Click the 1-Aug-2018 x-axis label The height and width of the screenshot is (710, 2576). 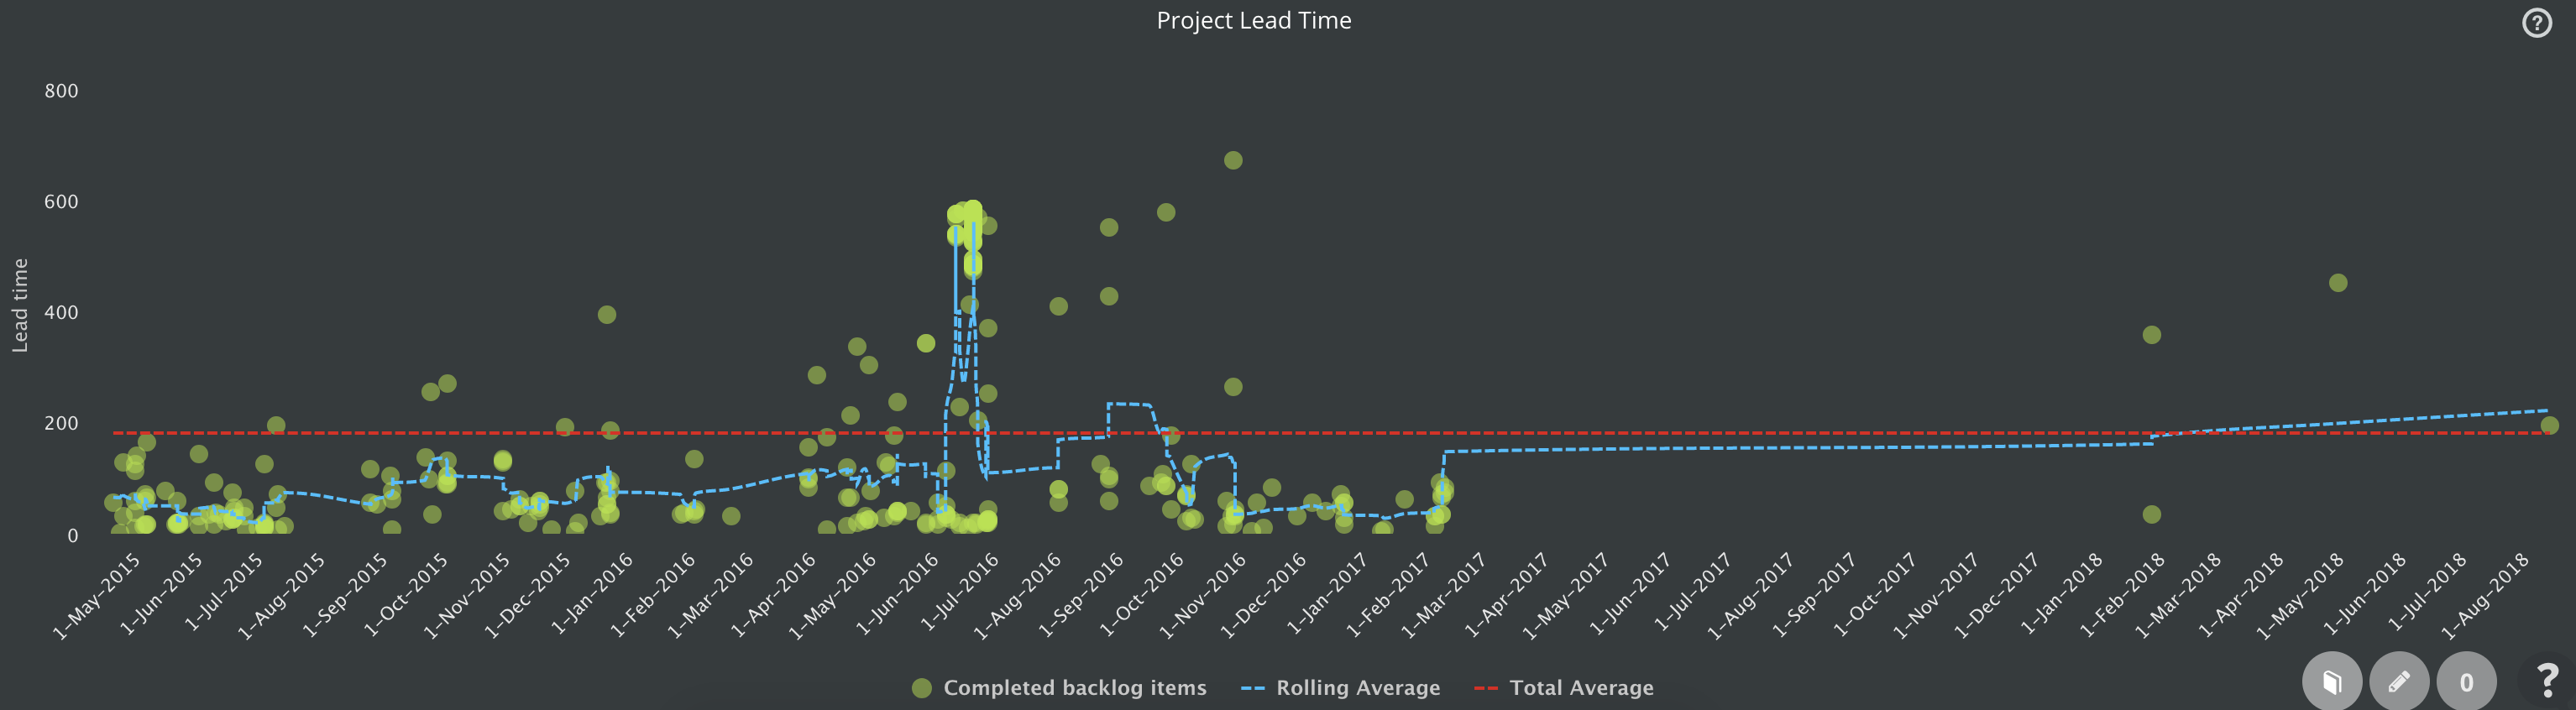point(2486,595)
